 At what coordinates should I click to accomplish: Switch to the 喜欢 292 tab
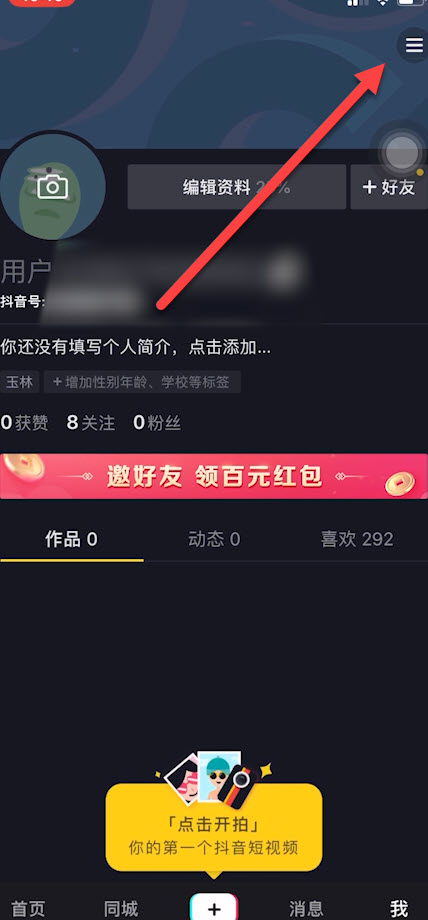pos(357,539)
